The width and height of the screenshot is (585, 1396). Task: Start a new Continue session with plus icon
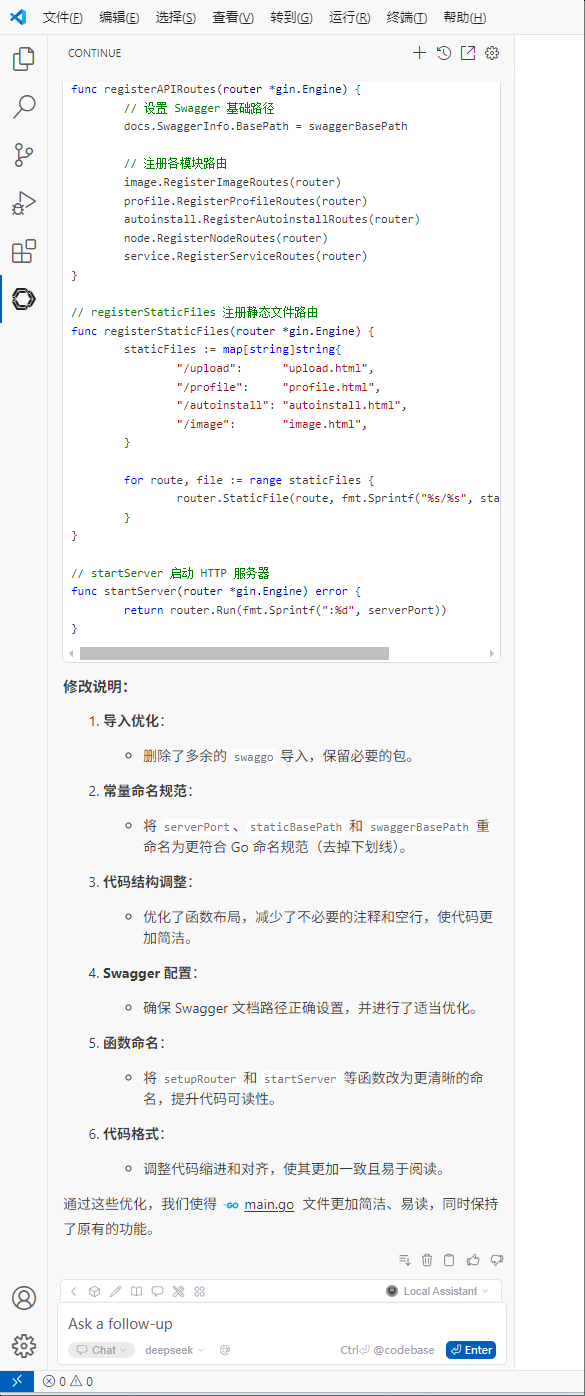(420, 53)
